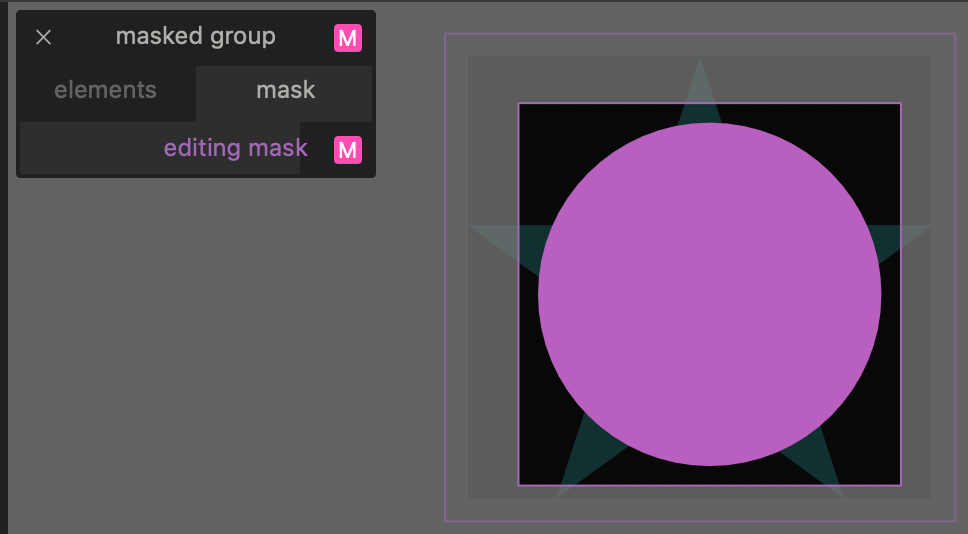This screenshot has width=968, height=534.
Task: Click the pink M badge beside masked group
Action: (347, 39)
